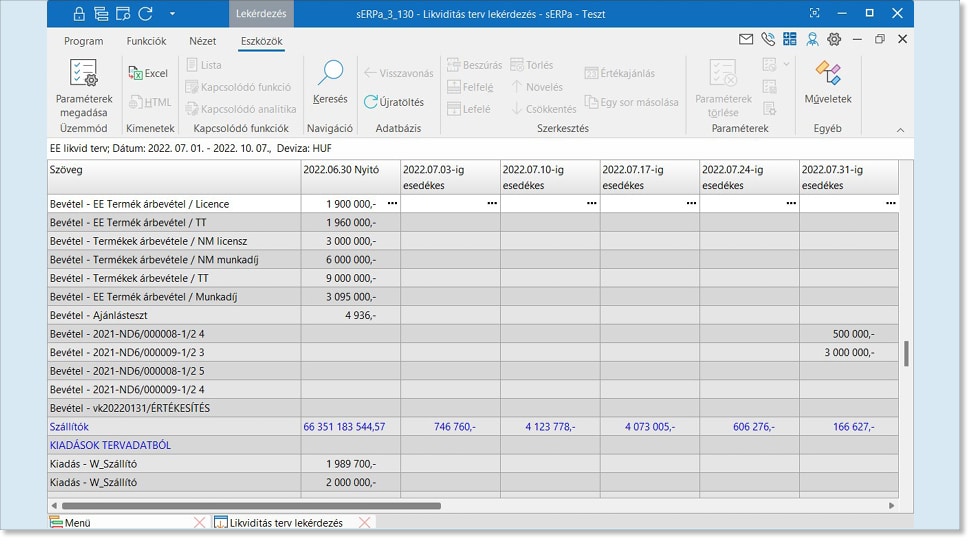
Task: Open the user profile icon
Action: [812, 39]
